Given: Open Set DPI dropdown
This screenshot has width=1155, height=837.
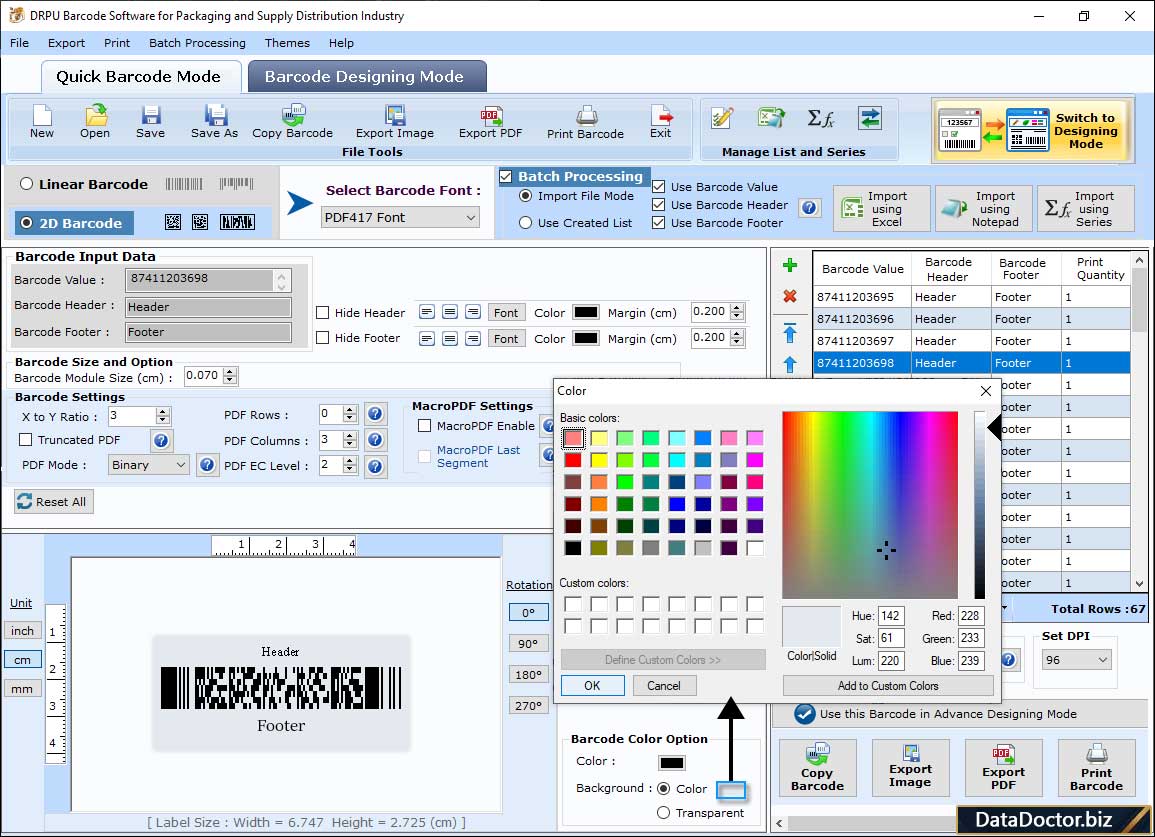Looking at the screenshot, I should click(1076, 659).
